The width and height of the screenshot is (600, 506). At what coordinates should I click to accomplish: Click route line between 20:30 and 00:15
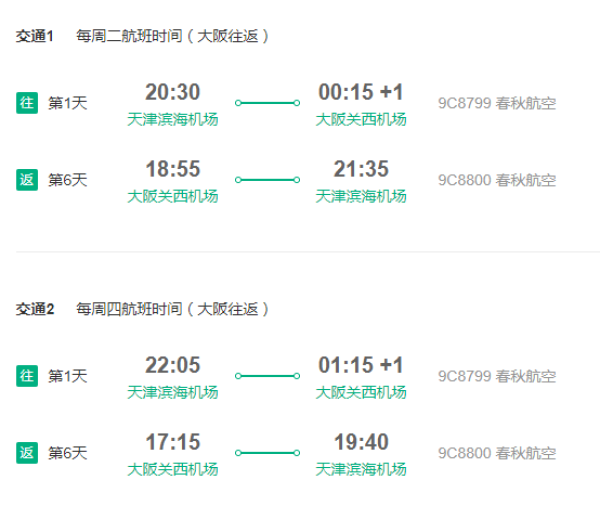pos(267,103)
